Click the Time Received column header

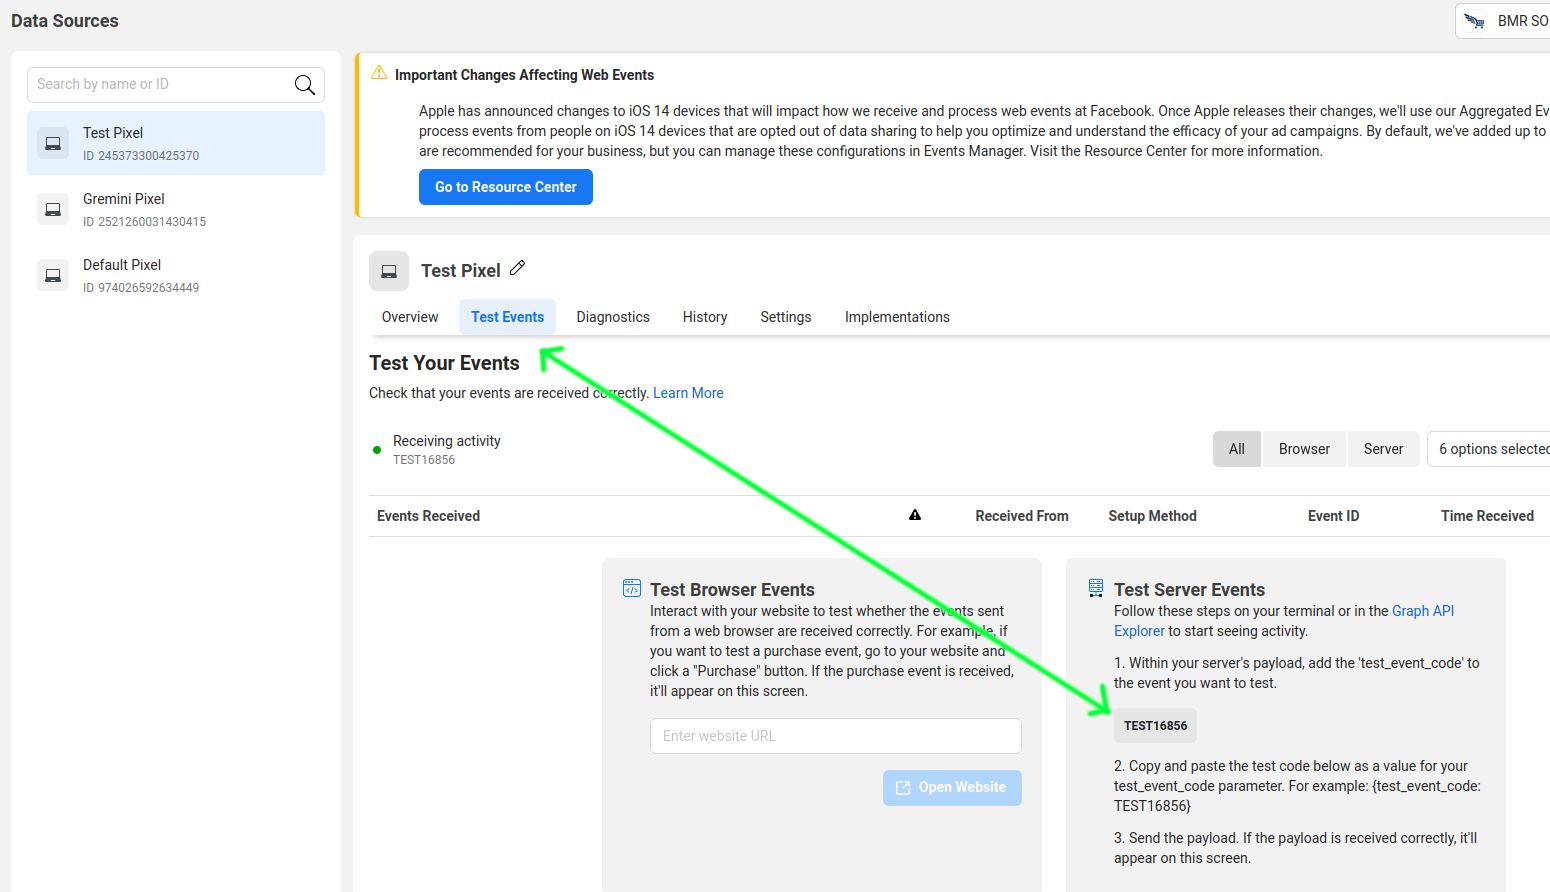(x=1487, y=516)
